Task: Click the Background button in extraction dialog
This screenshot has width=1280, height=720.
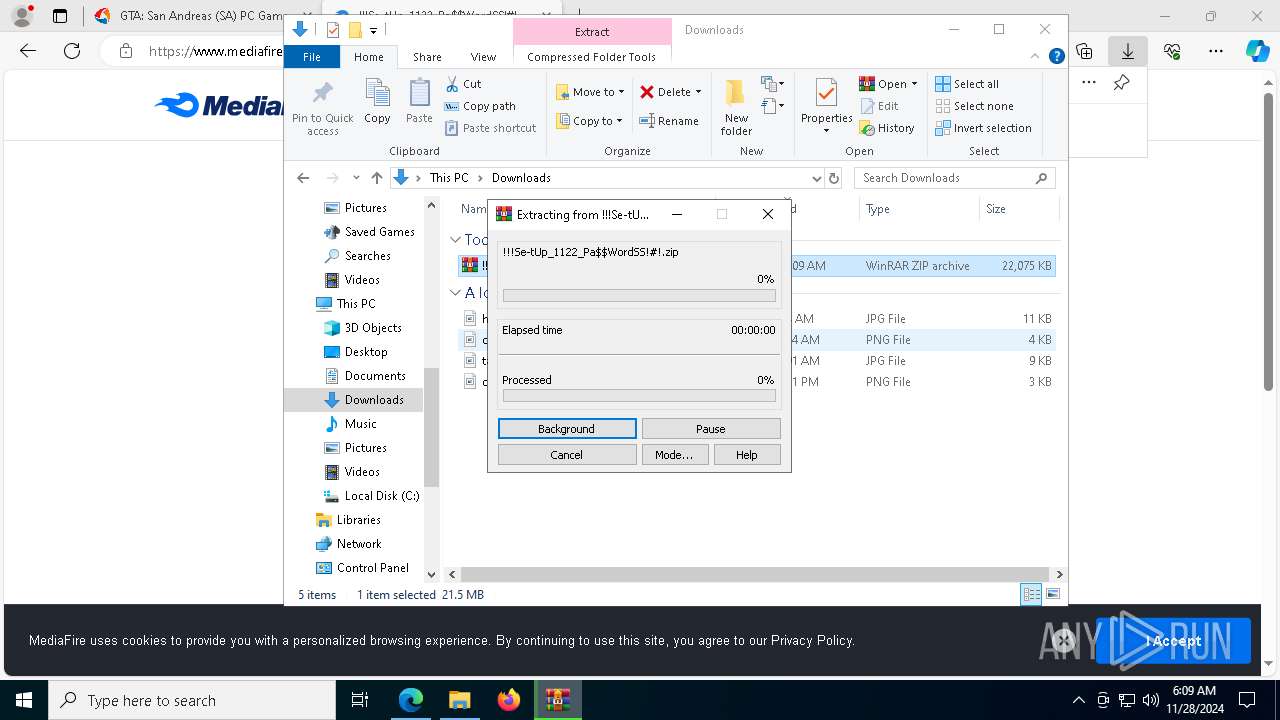Action: coord(567,429)
